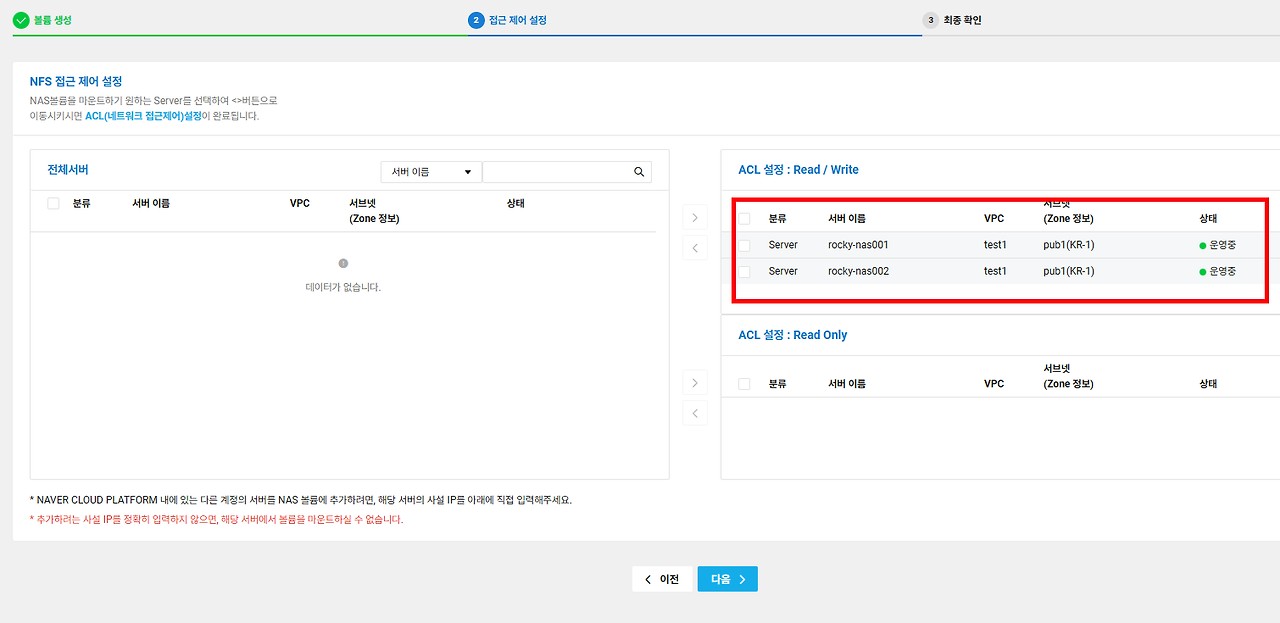1280x623 pixels.
Task: Remove servers from Read / Write ACL arrow
Action: [x=694, y=248]
